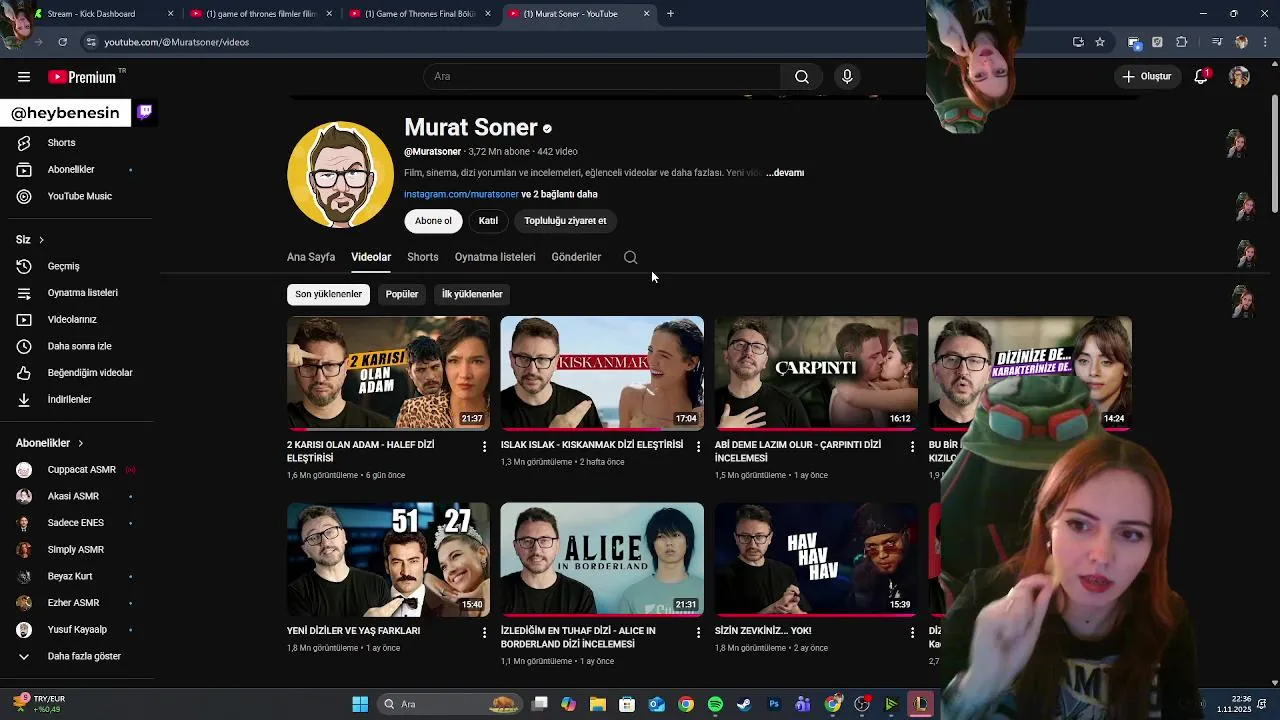Open a new browser tab

pos(670,14)
